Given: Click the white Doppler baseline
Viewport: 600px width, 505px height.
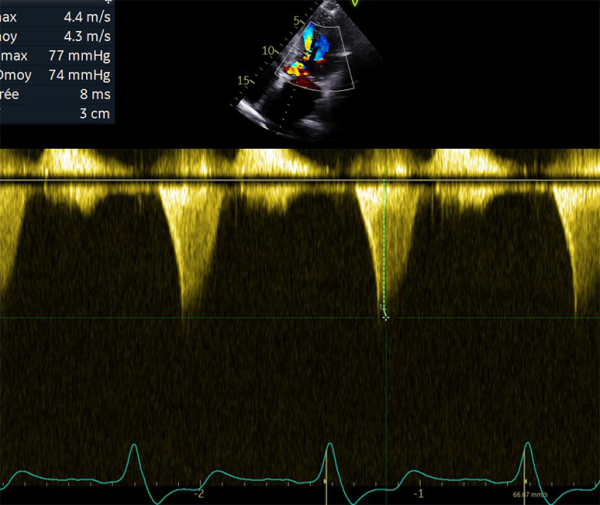Looking at the screenshot, I should click(x=300, y=181).
